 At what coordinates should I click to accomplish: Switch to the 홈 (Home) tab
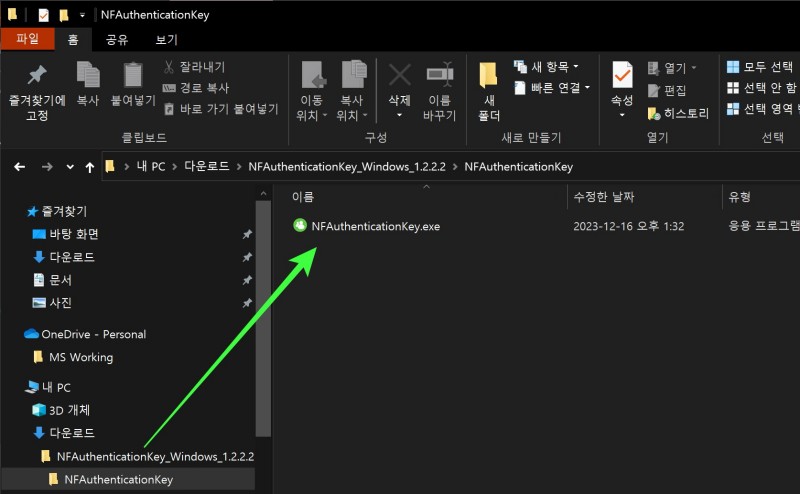(x=73, y=40)
